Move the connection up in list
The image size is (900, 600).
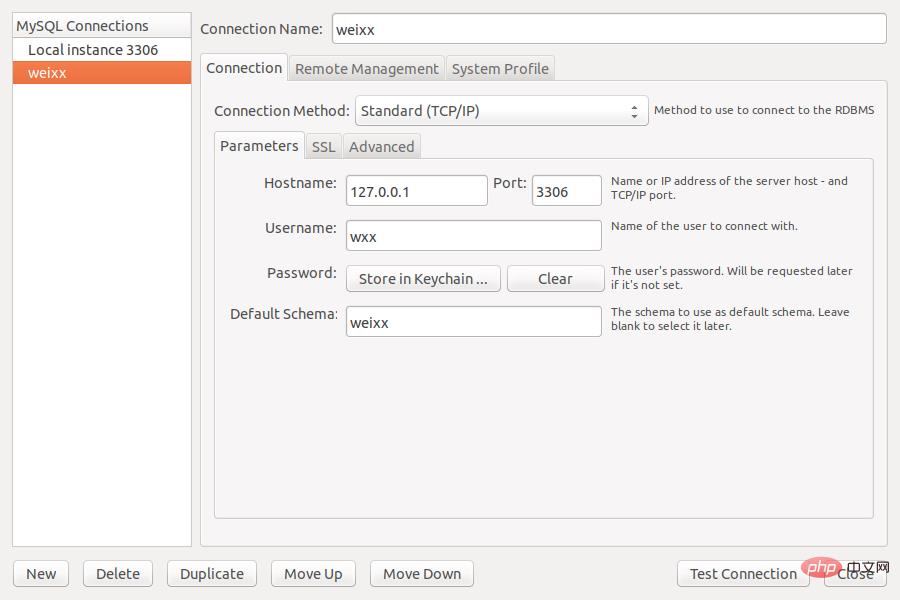[x=313, y=574]
